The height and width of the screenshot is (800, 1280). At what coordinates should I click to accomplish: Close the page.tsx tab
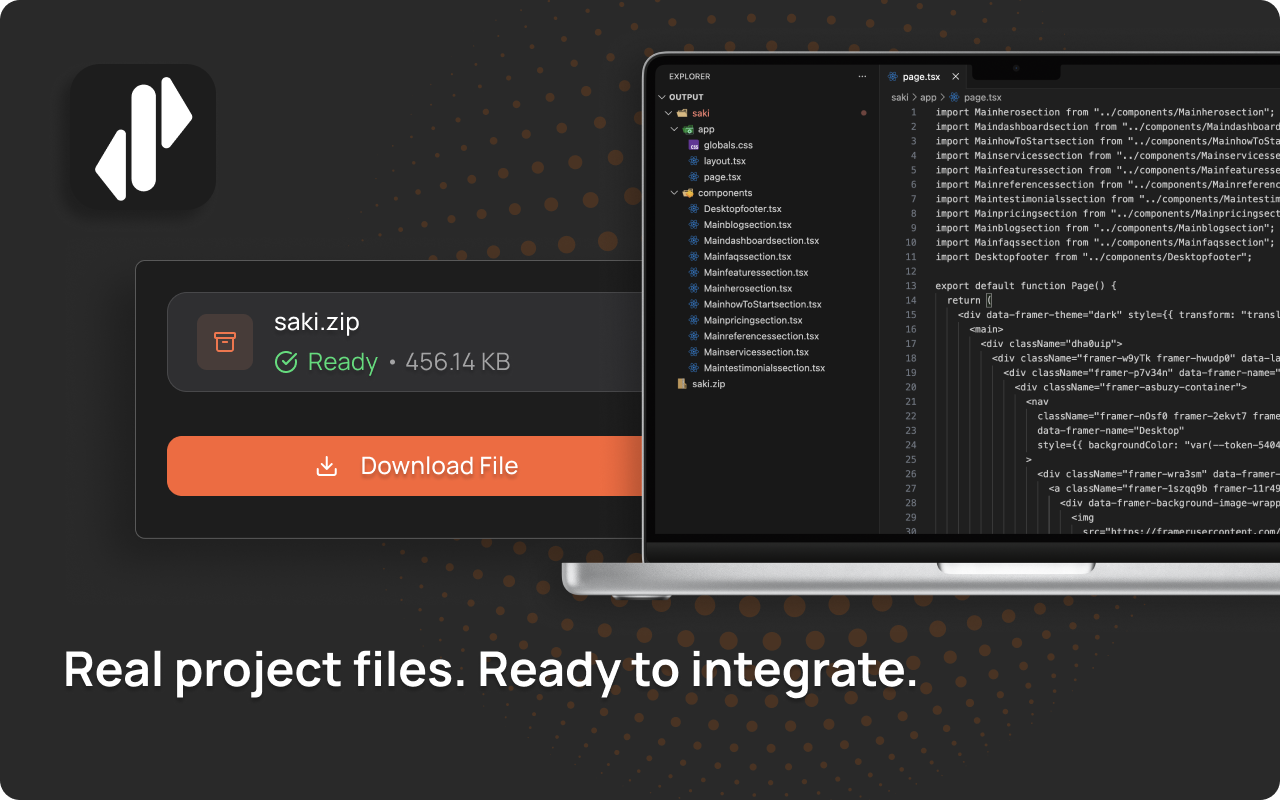(x=955, y=77)
